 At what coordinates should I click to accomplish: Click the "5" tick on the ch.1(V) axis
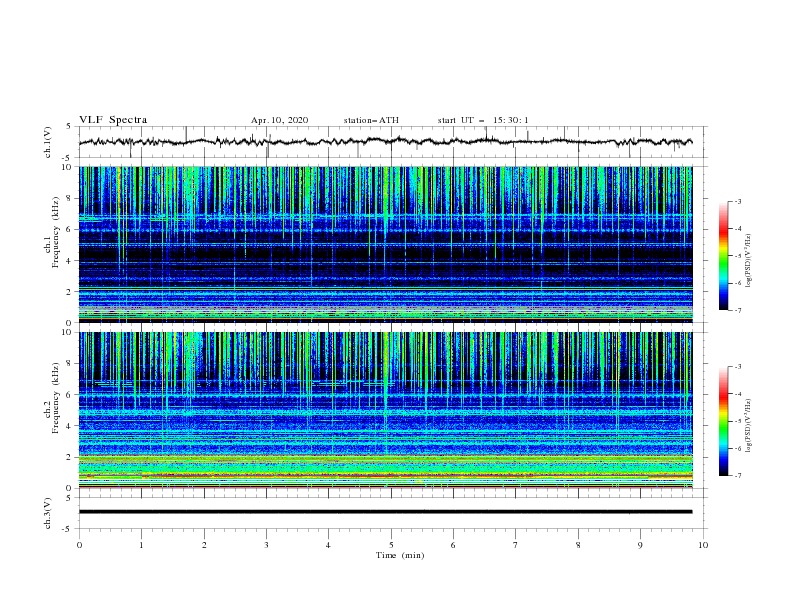69,126
